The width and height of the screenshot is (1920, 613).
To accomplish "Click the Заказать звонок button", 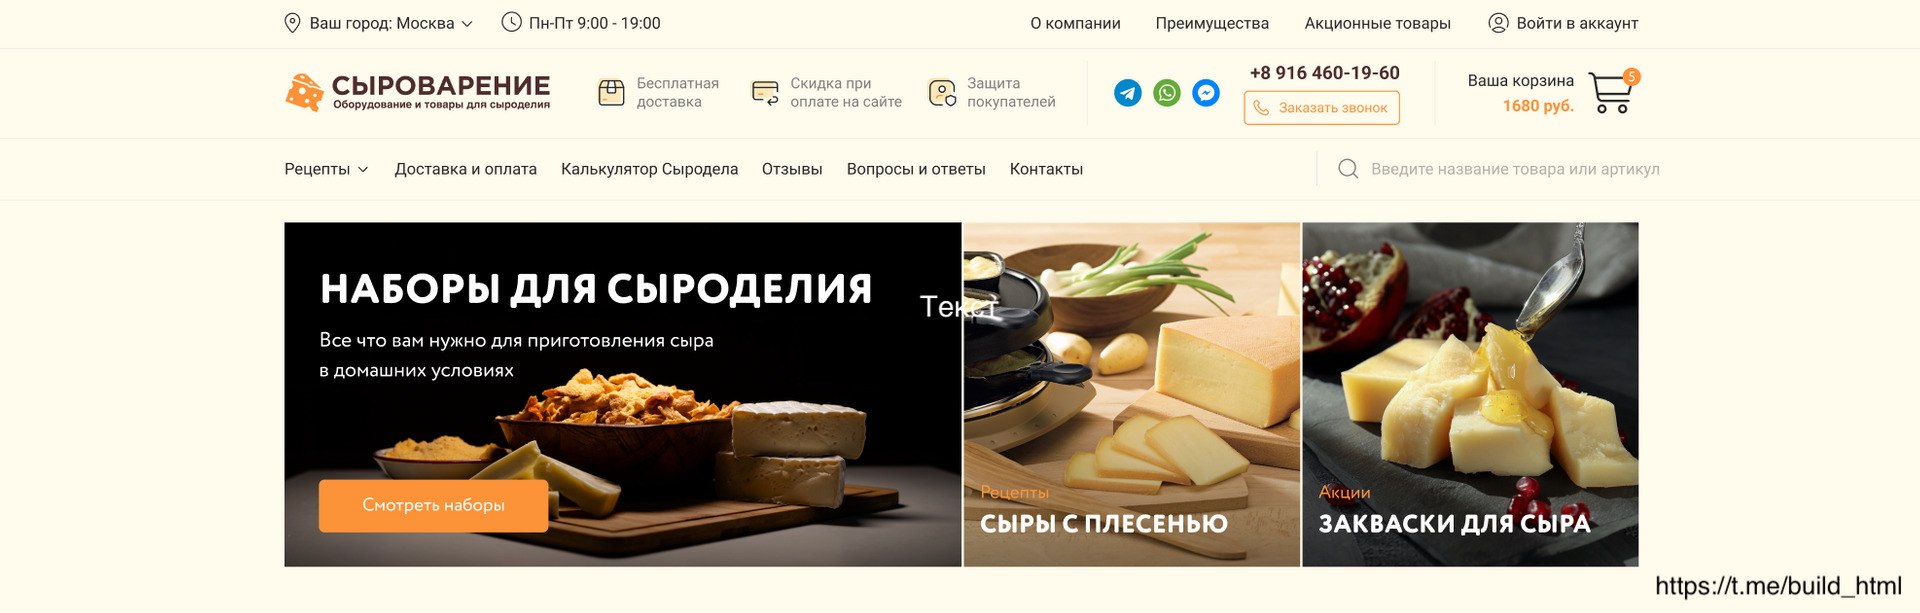I will (1321, 108).
